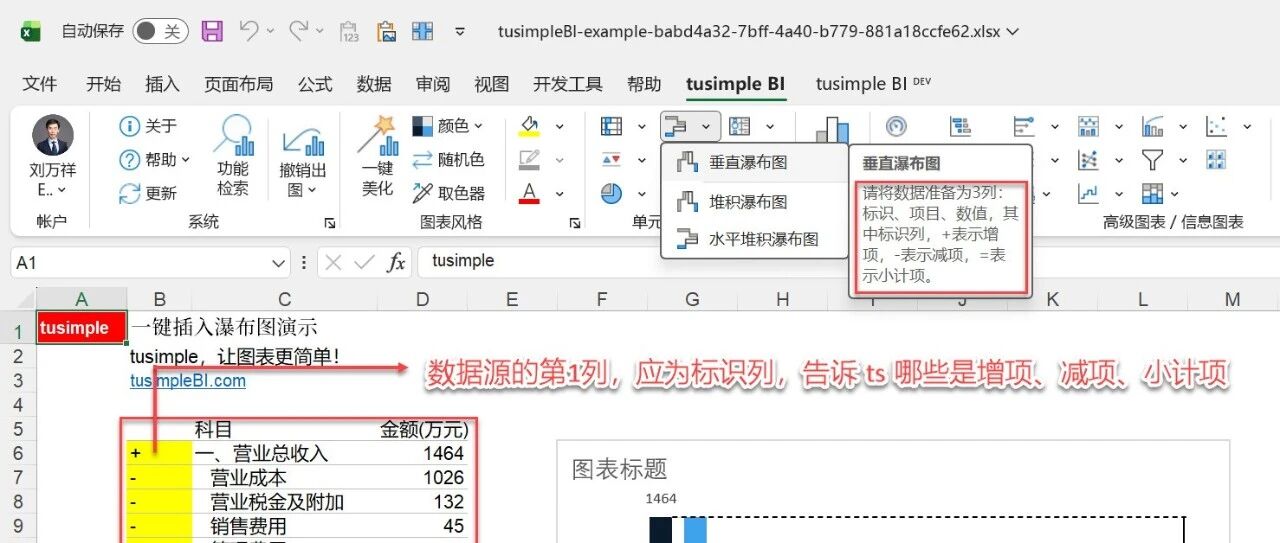
Task: Click 随机色 random color button
Action: [448, 160]
